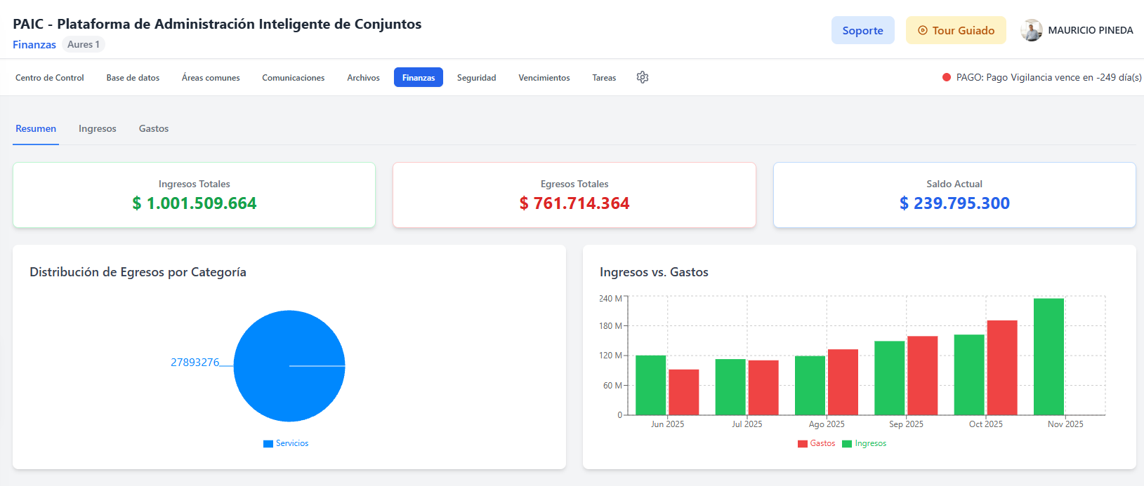Viewport: 1144px width, 486px height.
Task: Click the $ 1.001.509.664 amount
Action: (x=194, y=204)
